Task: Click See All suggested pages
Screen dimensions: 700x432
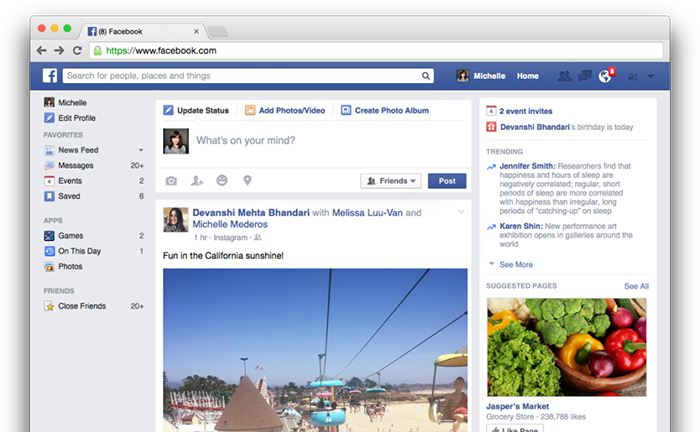Action: (636, 286)
